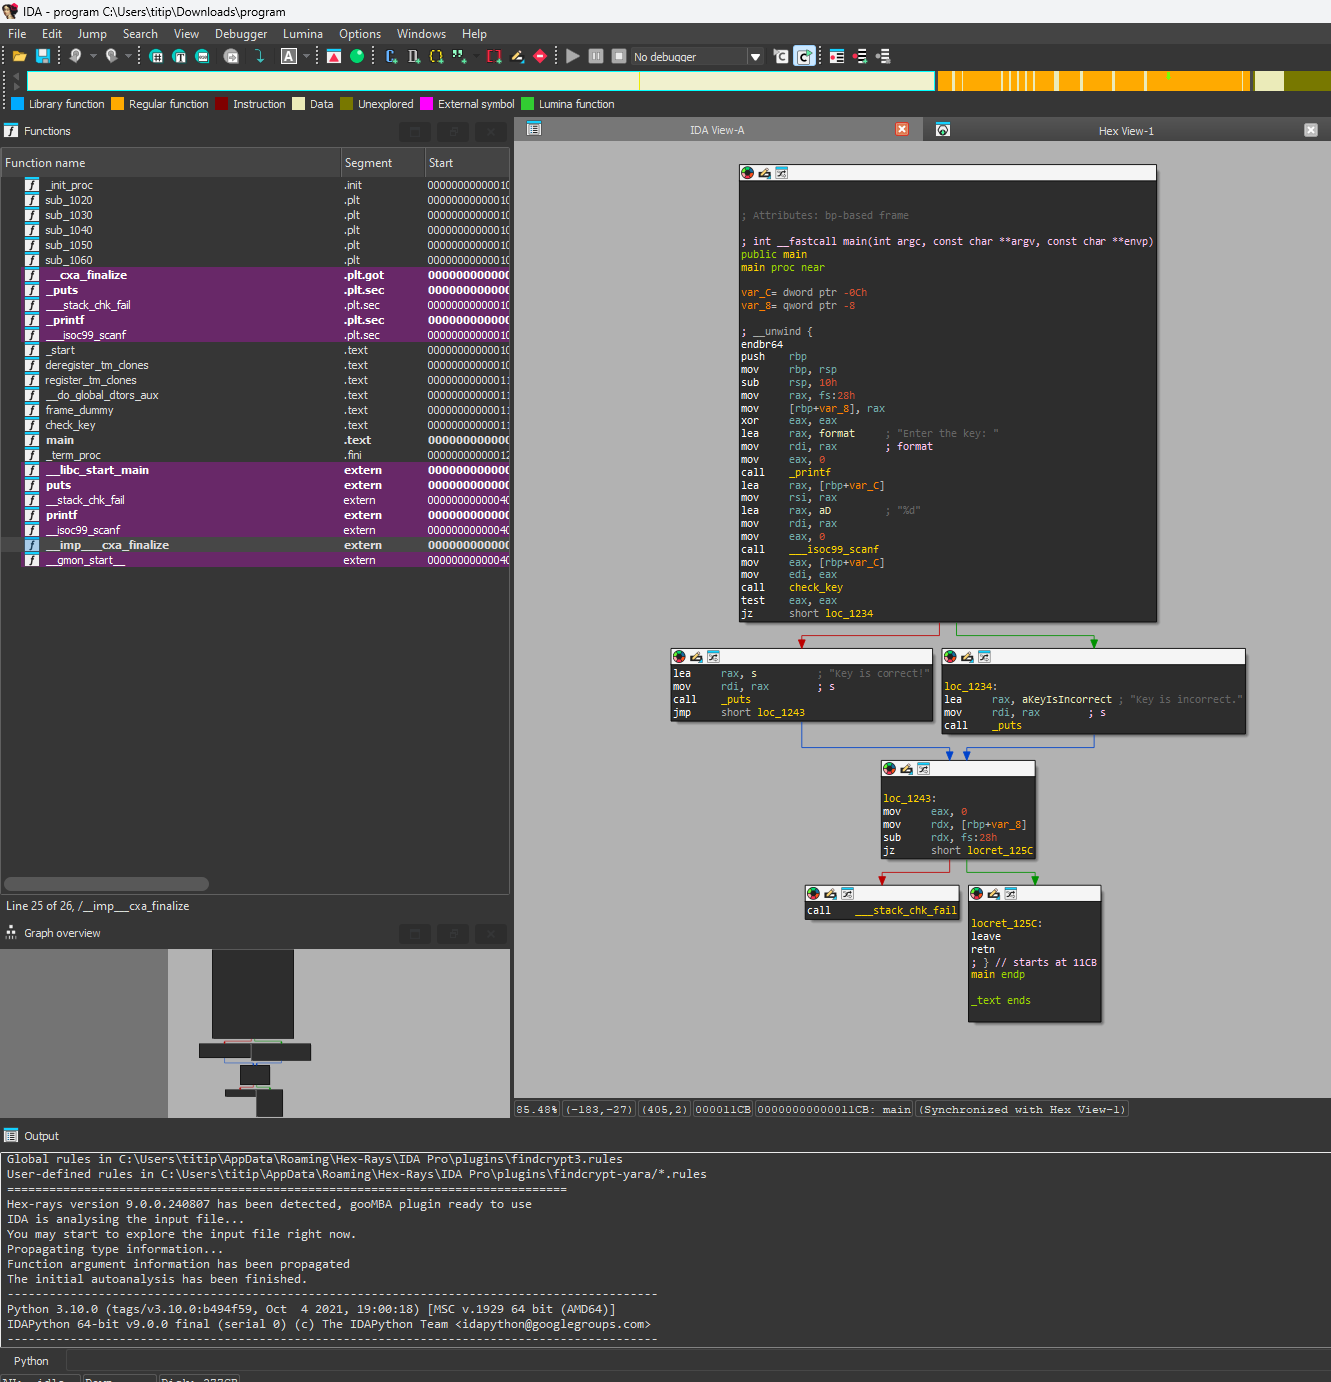Click the stop process button
The height and width of the screenshot is (1382, 1331).
point(619,56)
